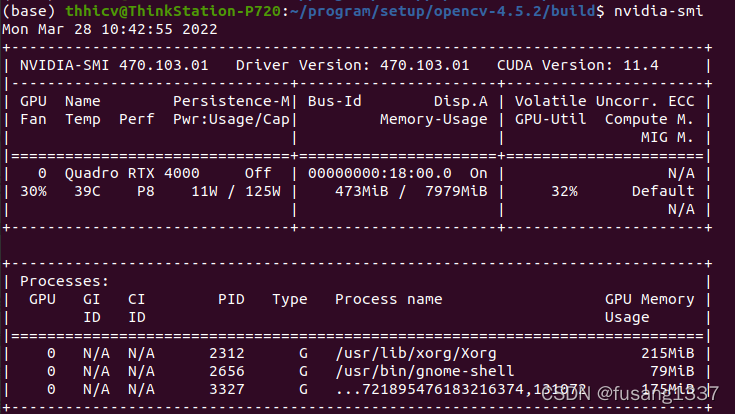
Task: Select the timestamp 'Mon Mar 28 10:42:55 2022'
Action: coord(110,29)
